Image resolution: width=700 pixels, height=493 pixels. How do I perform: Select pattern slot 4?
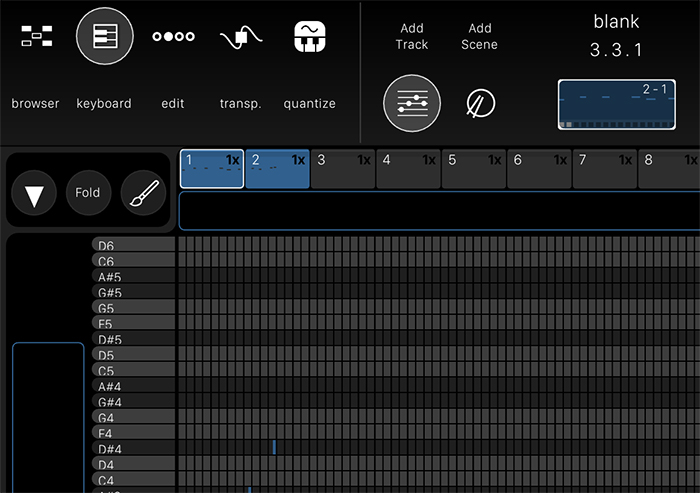pyautogui.click(x=408, y=169)
